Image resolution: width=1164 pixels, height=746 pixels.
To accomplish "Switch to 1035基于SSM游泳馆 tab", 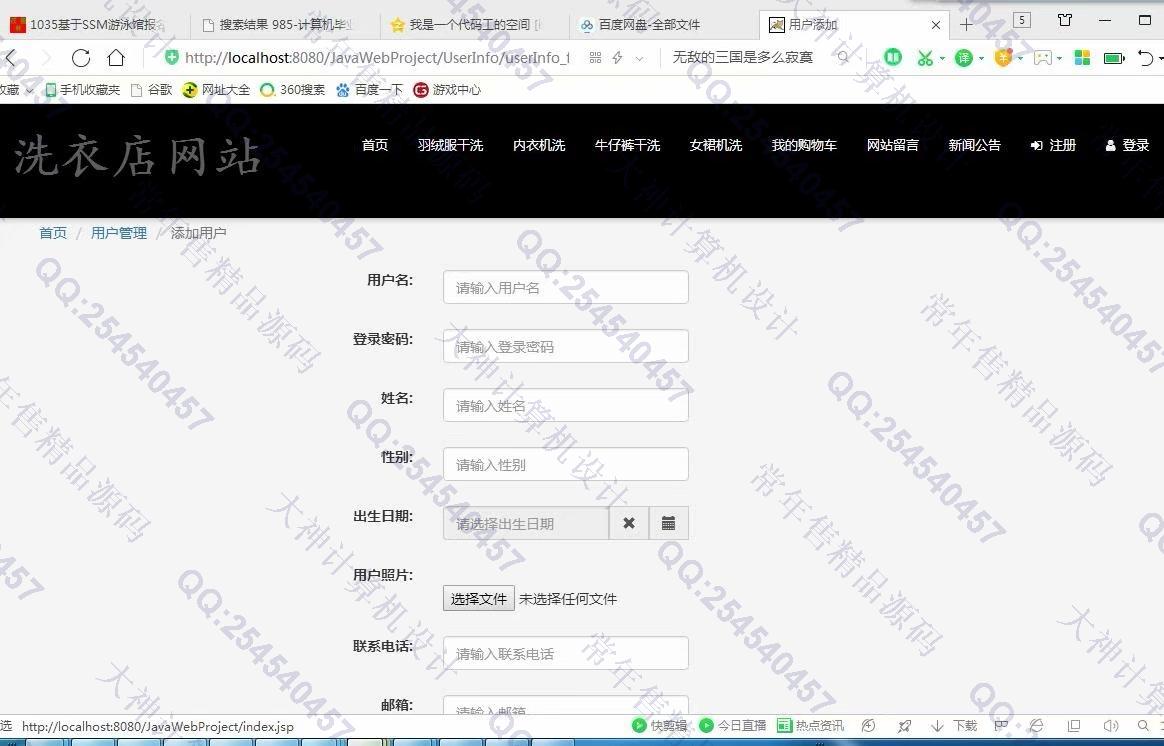I will (95, 24).
